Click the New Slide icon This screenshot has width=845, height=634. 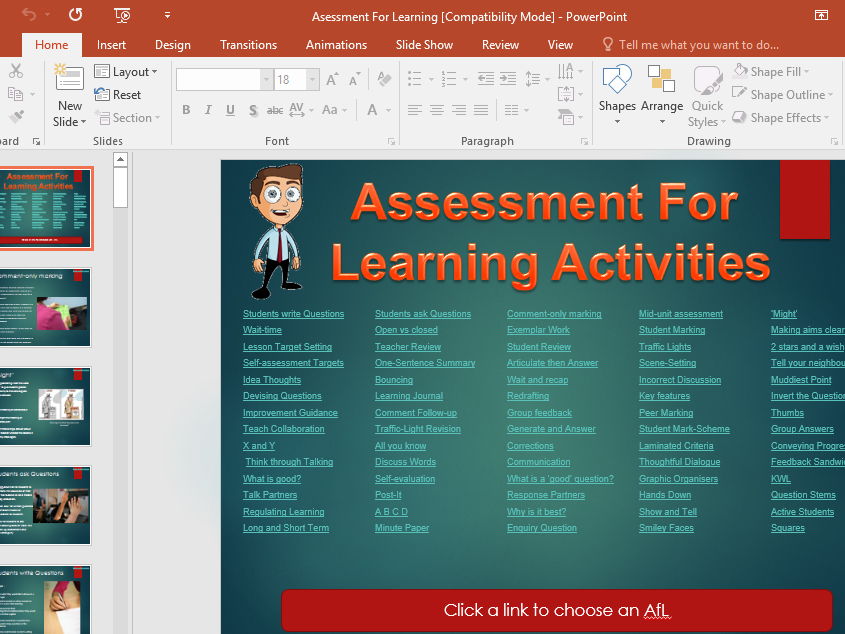70,78
